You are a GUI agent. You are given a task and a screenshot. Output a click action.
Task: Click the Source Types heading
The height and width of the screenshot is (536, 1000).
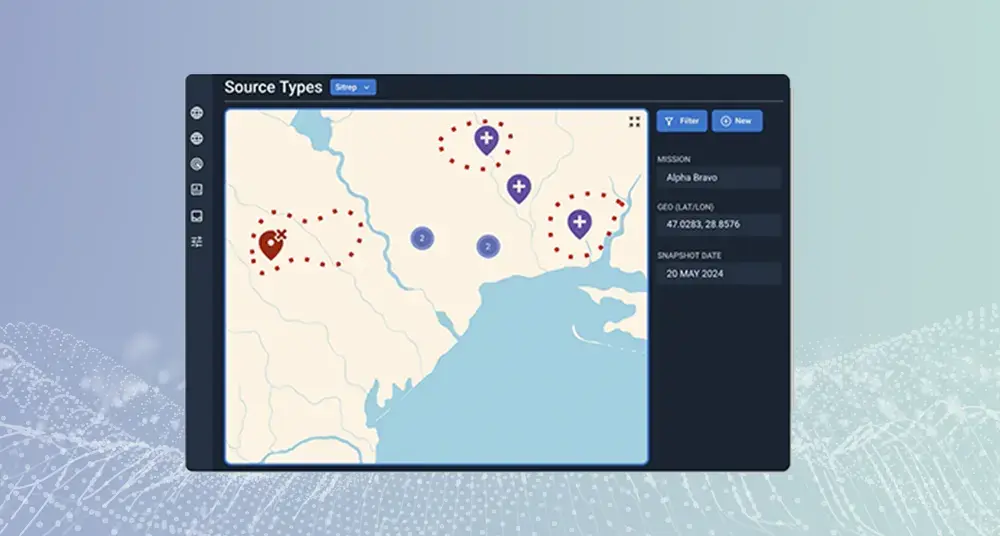273,87
